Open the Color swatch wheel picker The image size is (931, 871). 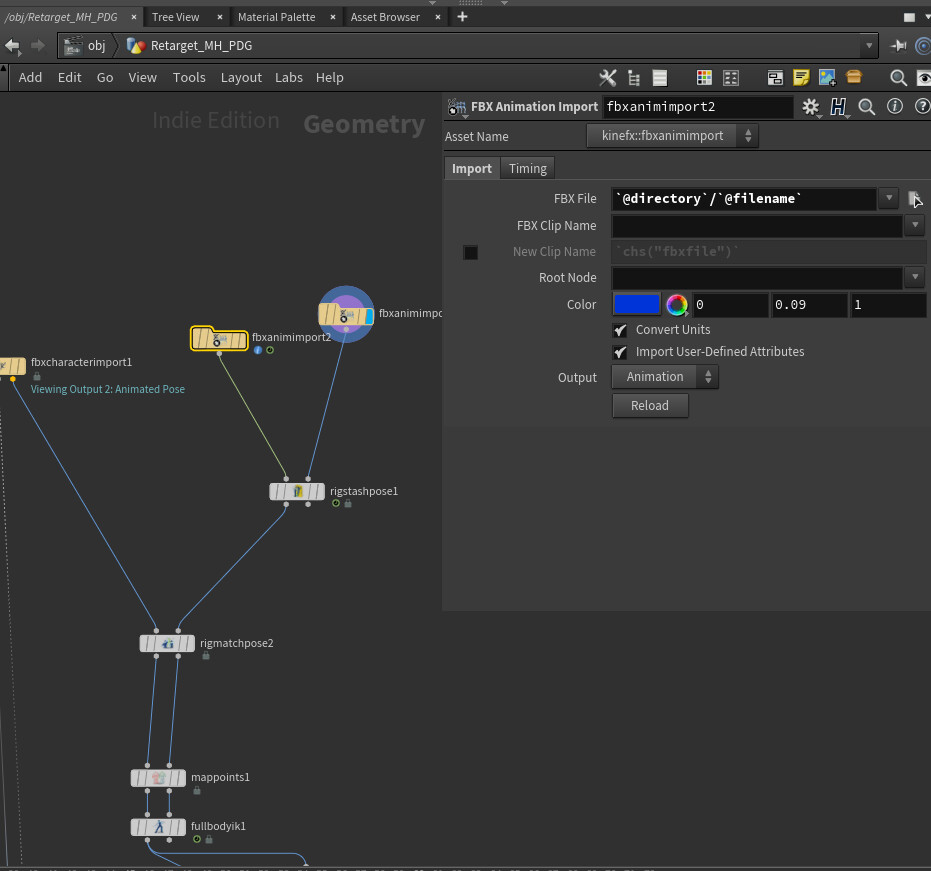click(x=675, y=304)
